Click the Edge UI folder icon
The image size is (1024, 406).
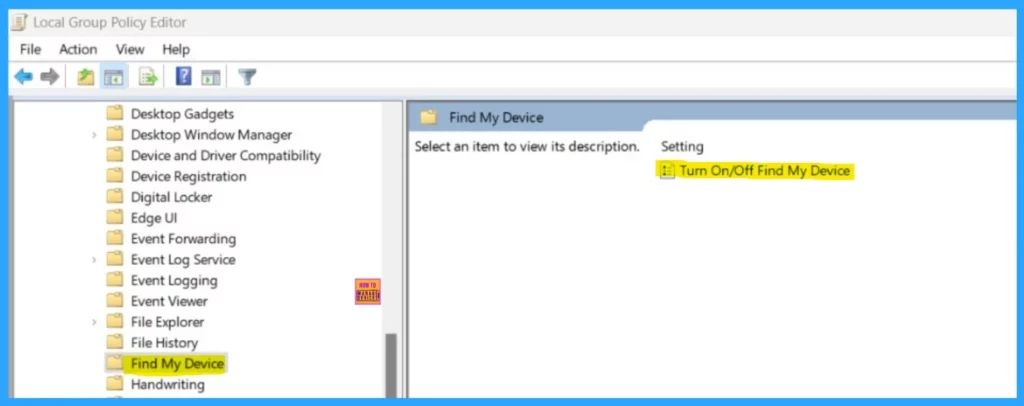coord(115,217)
